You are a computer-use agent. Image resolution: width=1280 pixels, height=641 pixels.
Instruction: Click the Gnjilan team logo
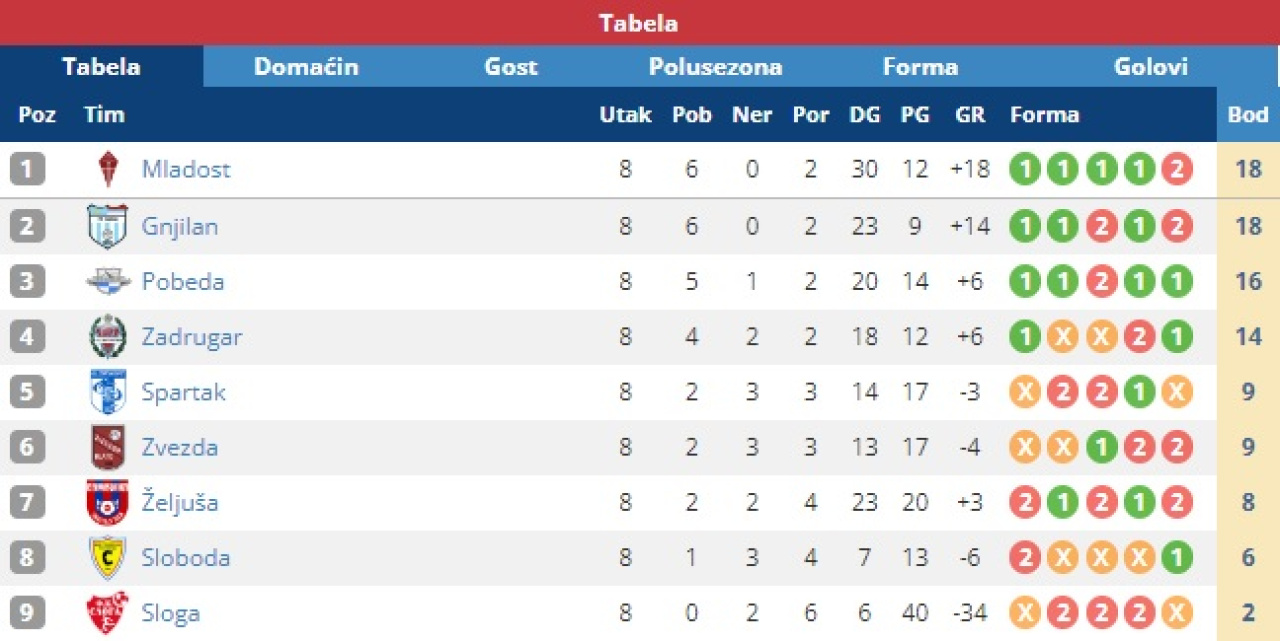(108, 226)
